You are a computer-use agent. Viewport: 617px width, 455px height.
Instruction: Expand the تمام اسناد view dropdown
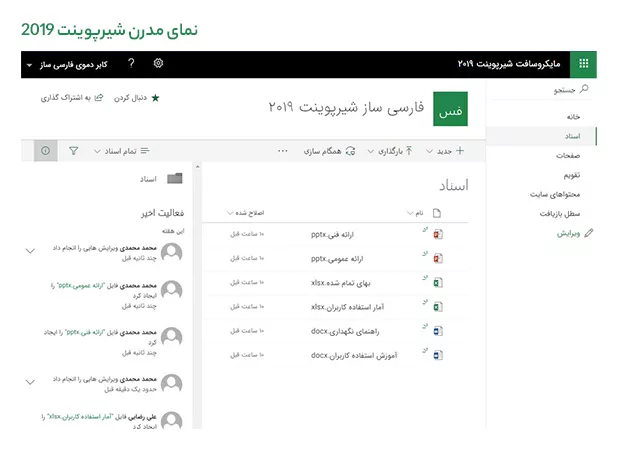97,151
